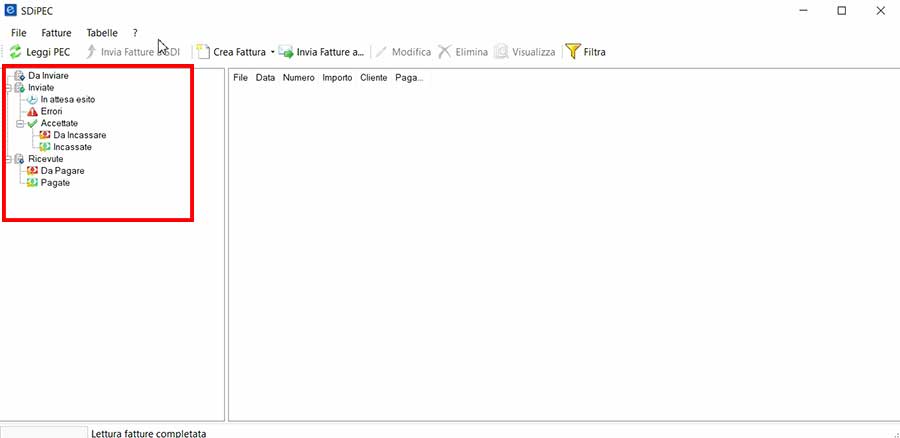Sort by the Importo column header
This screenshot has width=900, height=438.
338,78
